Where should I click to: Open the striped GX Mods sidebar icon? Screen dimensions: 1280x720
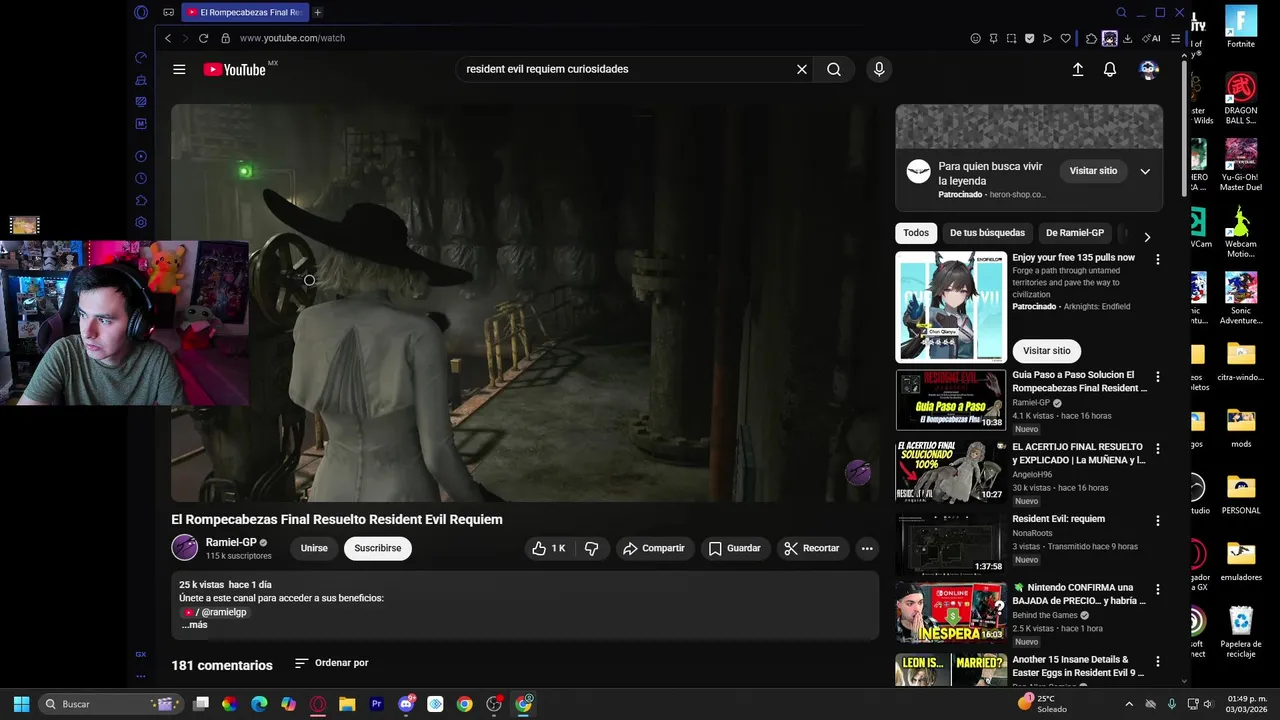(141, 102)
